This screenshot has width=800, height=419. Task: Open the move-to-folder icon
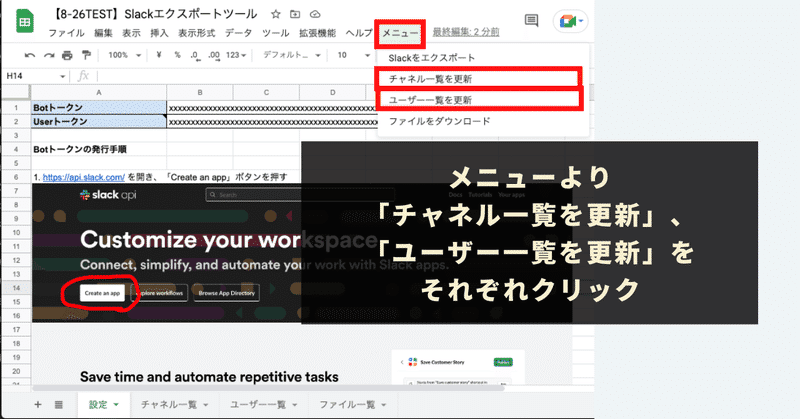pyautogui.click(x=295, y=14)
